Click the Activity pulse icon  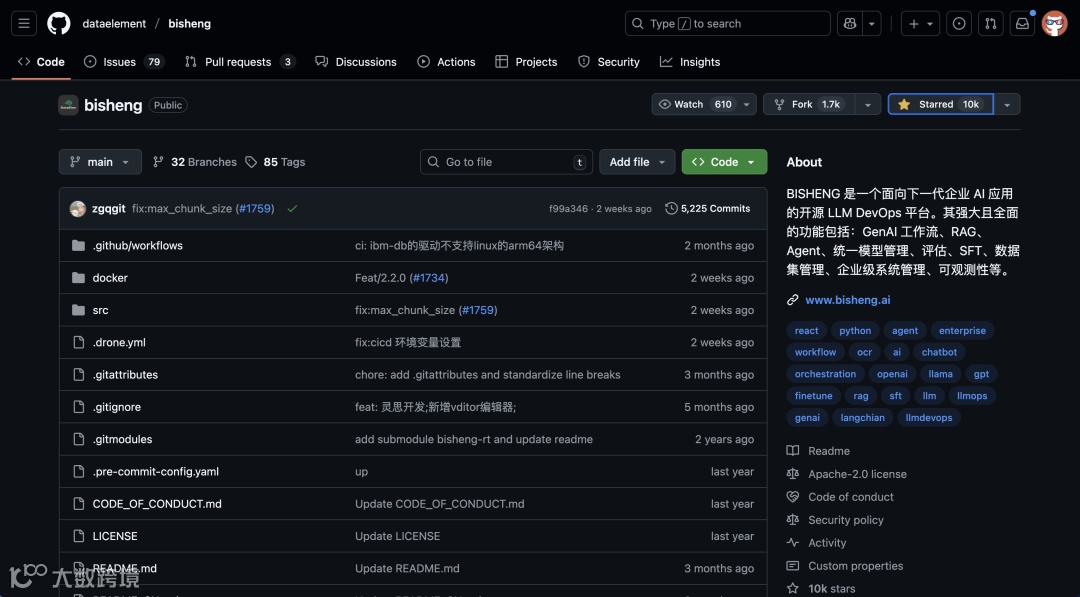[x=793, y=543]
